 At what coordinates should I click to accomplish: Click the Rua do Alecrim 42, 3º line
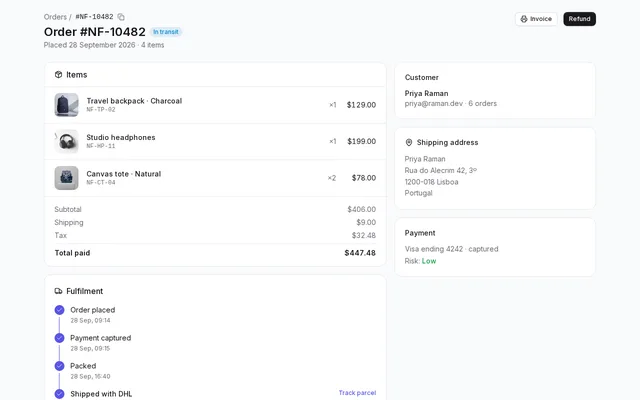pyautogui.click(x=441, y=171)
